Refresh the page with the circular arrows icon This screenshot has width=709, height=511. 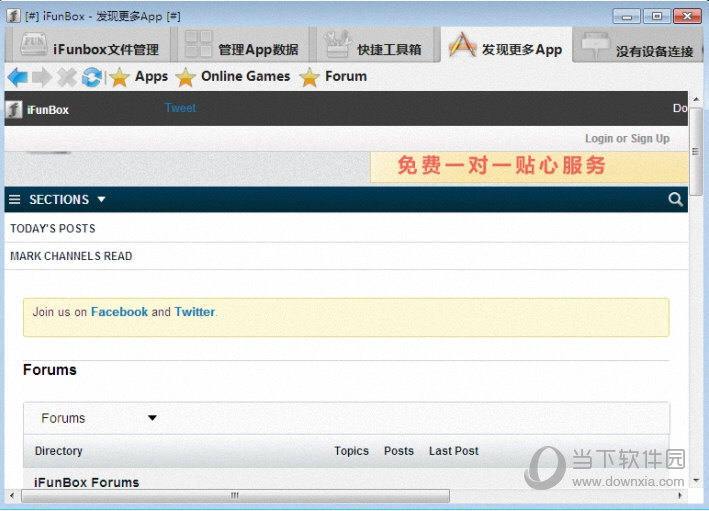click(92, 77)
